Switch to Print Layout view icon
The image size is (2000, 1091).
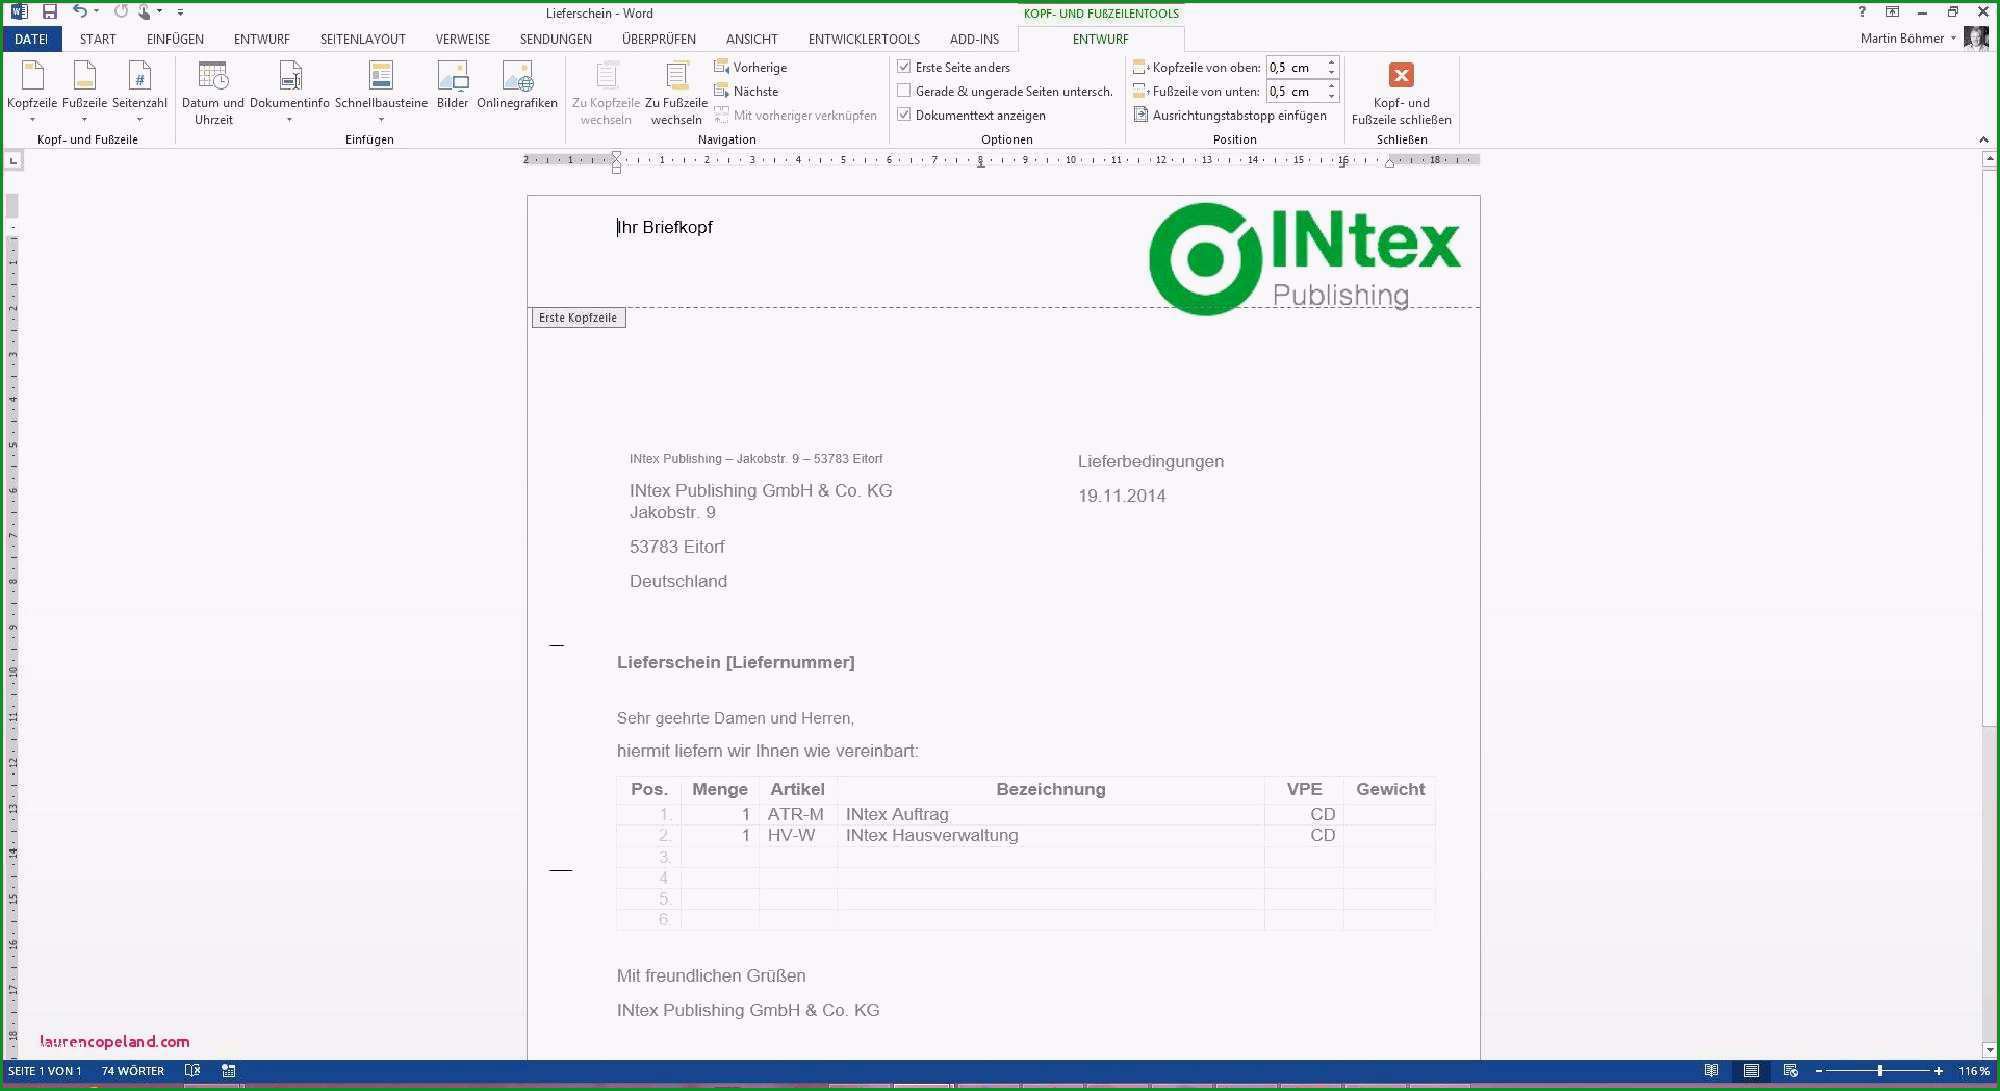click(x=1751, y=1070)
